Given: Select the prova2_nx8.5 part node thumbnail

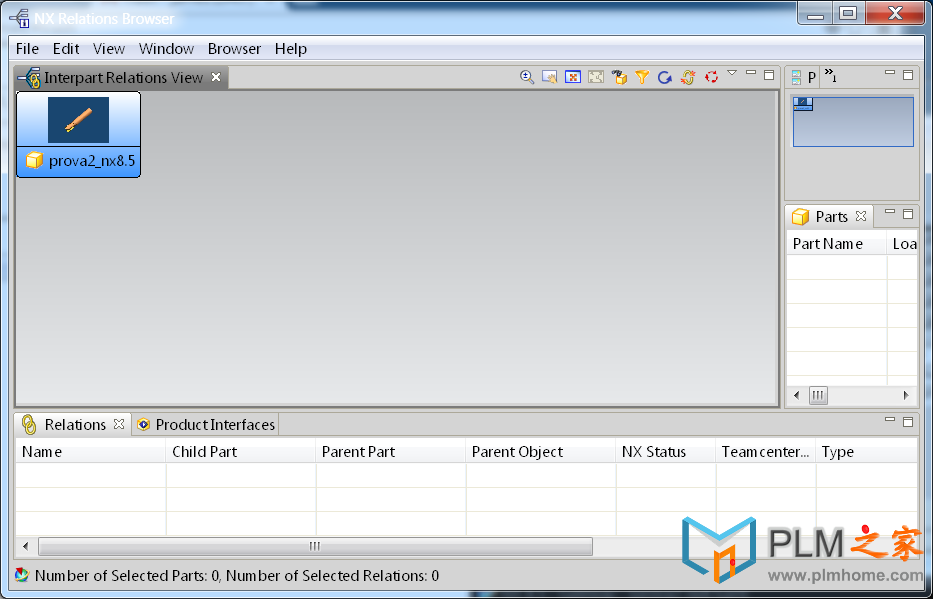Looking at the screenshot, I should 79,120.
